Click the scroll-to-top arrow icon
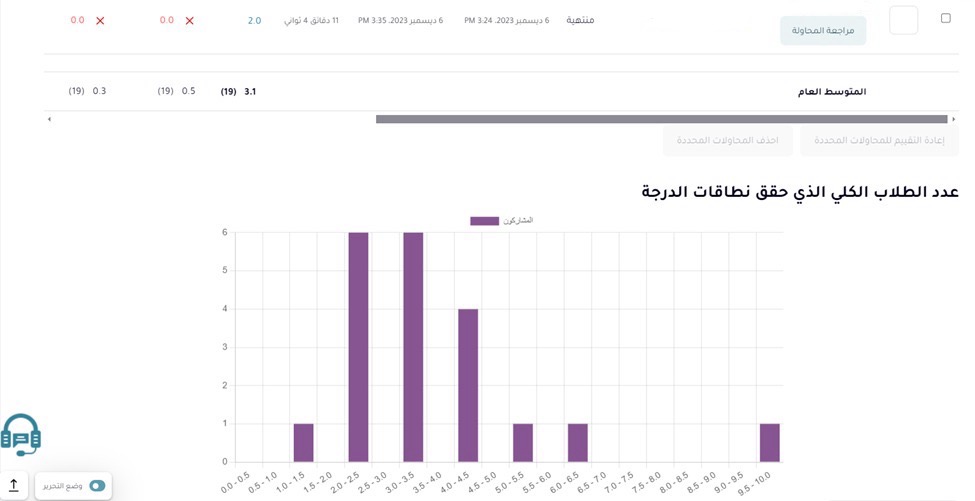975x501 pixels. [14, 485]
